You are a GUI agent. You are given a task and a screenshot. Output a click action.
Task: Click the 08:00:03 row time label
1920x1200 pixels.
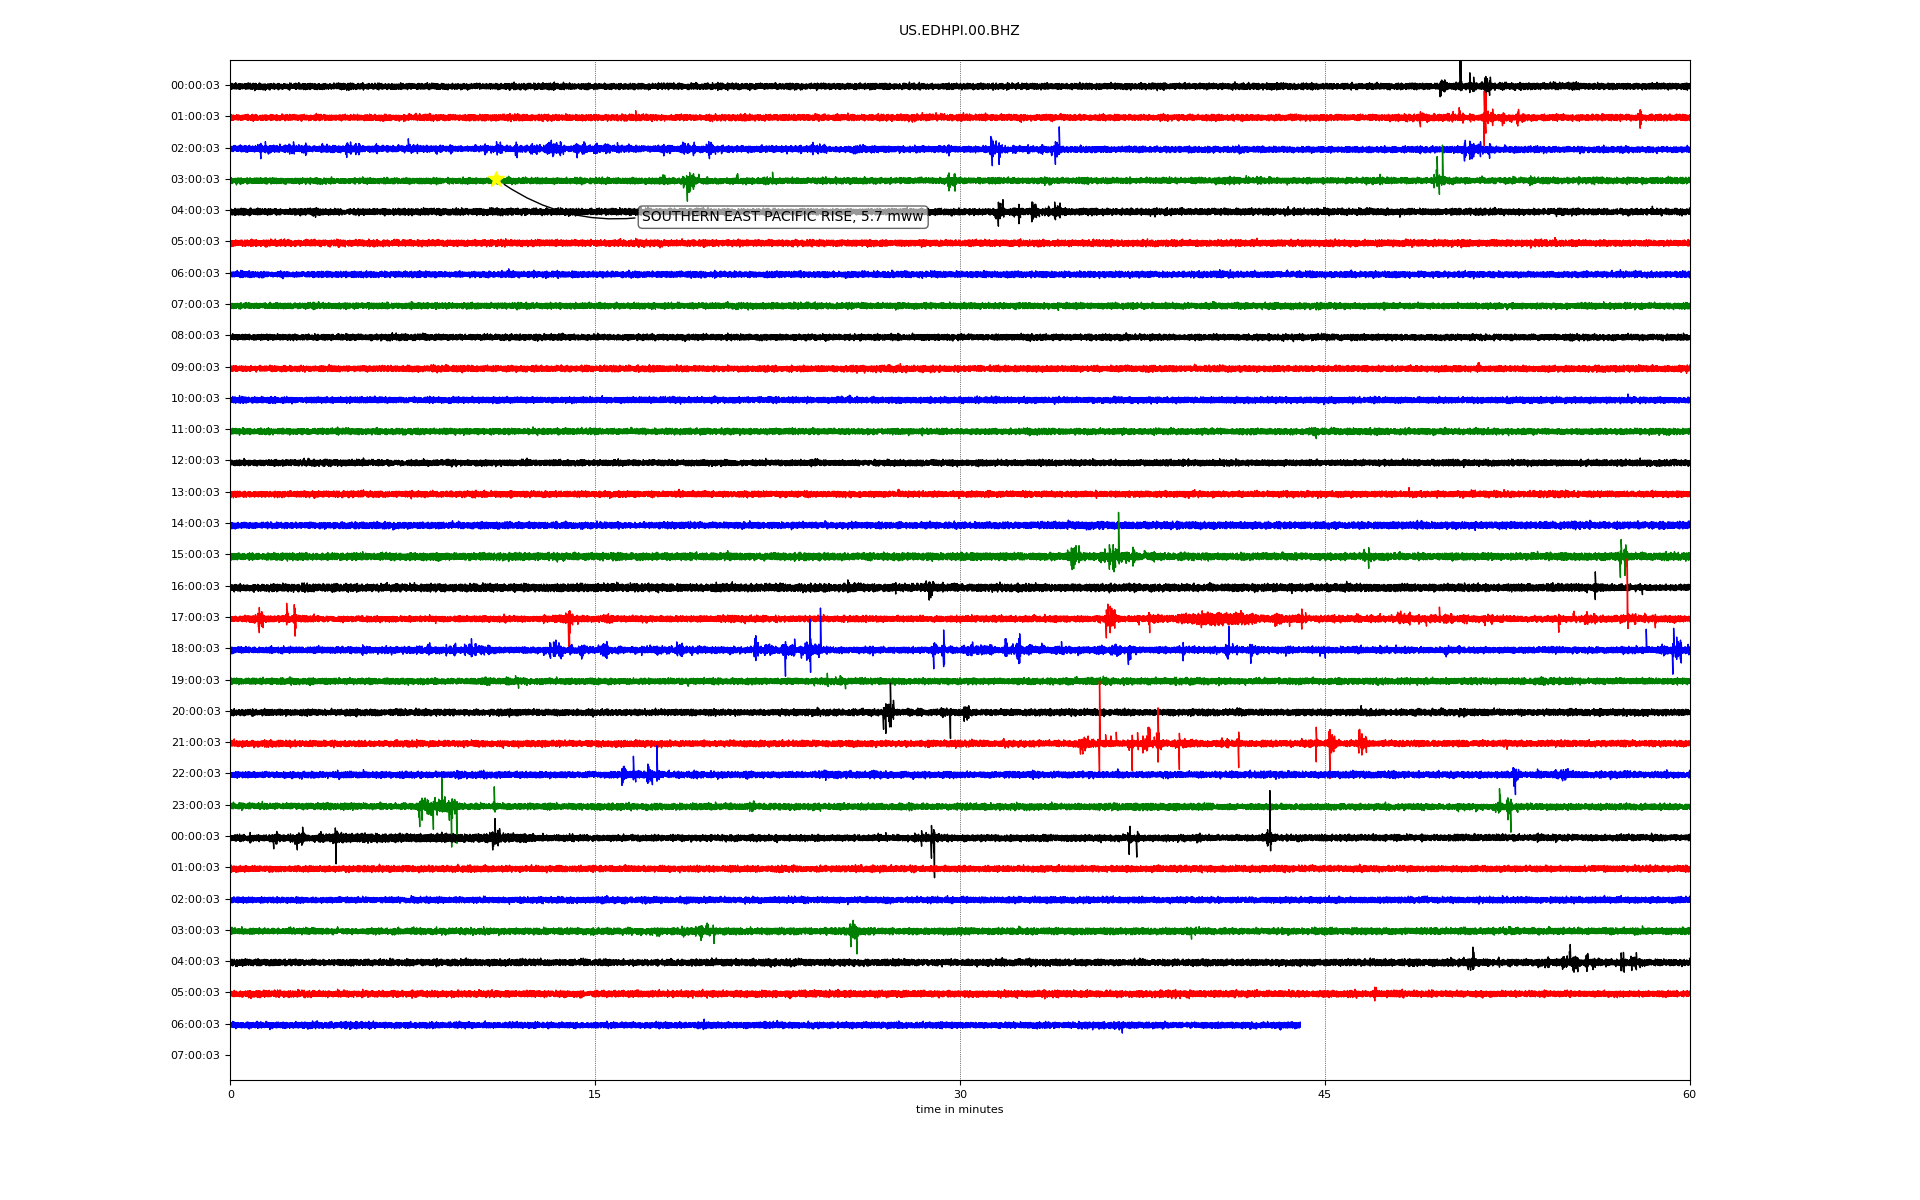click(x=195, y=336)
